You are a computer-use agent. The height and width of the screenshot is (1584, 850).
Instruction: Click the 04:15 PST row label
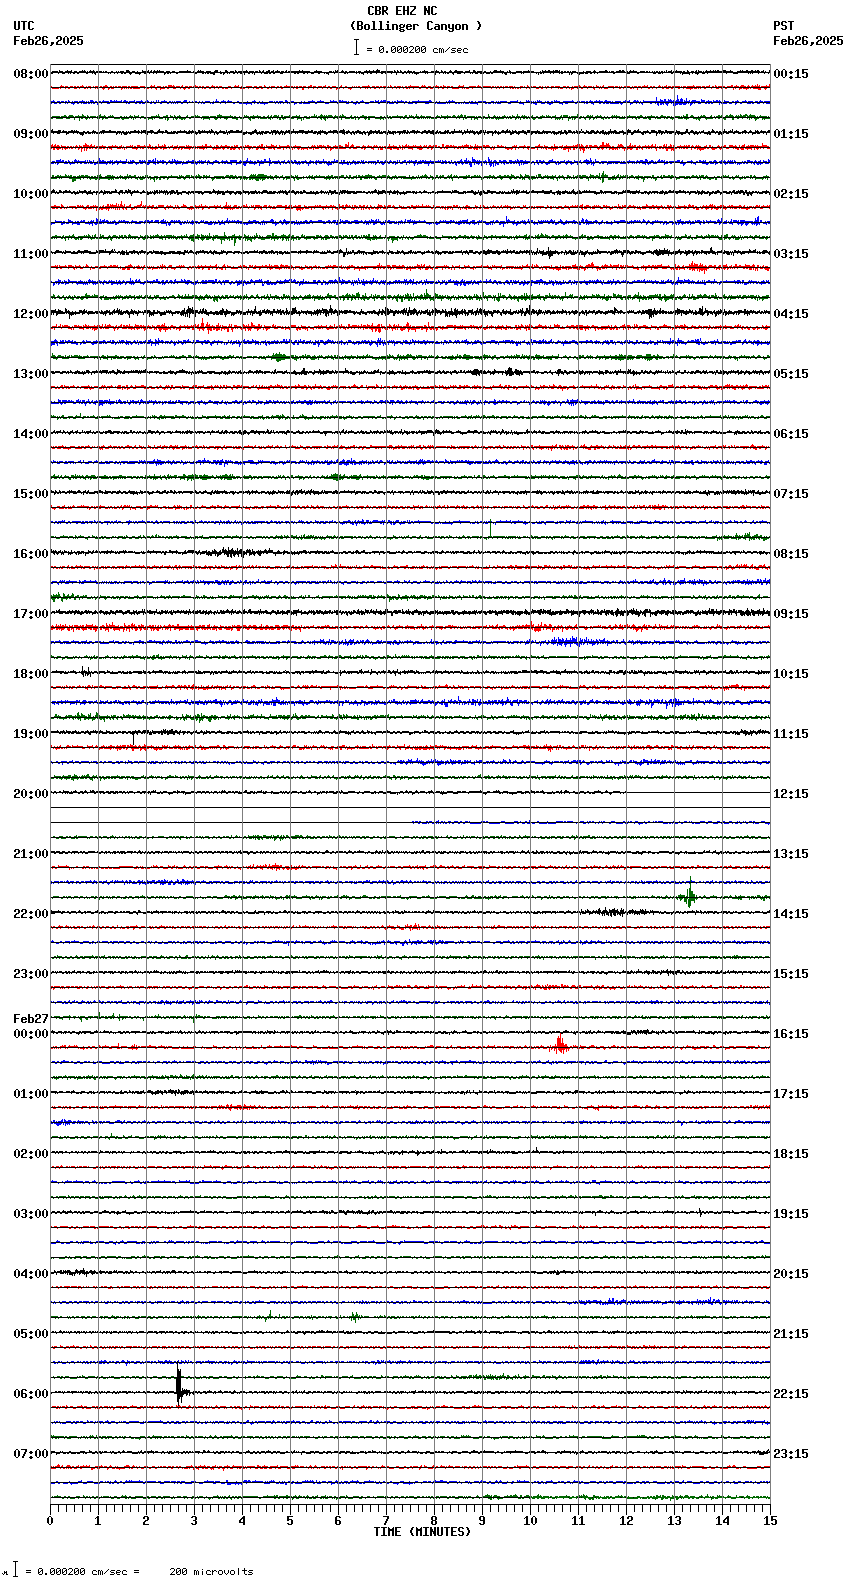tap(791, 314)
